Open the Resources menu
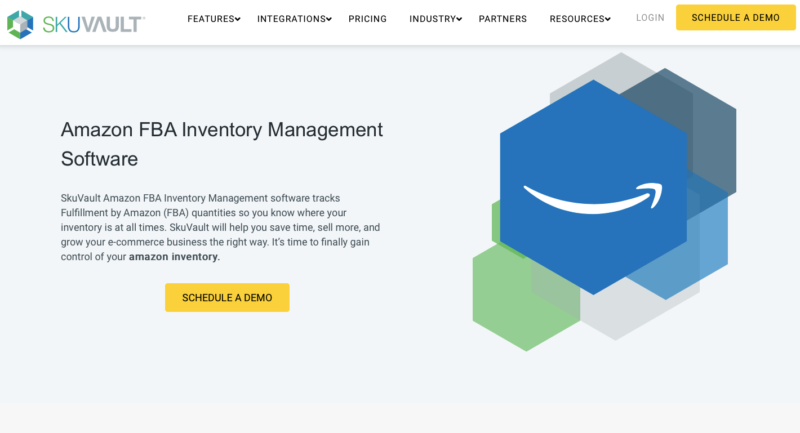Image resolution: width=800 pixels, height=433 pixels. (x=577, y=19)
